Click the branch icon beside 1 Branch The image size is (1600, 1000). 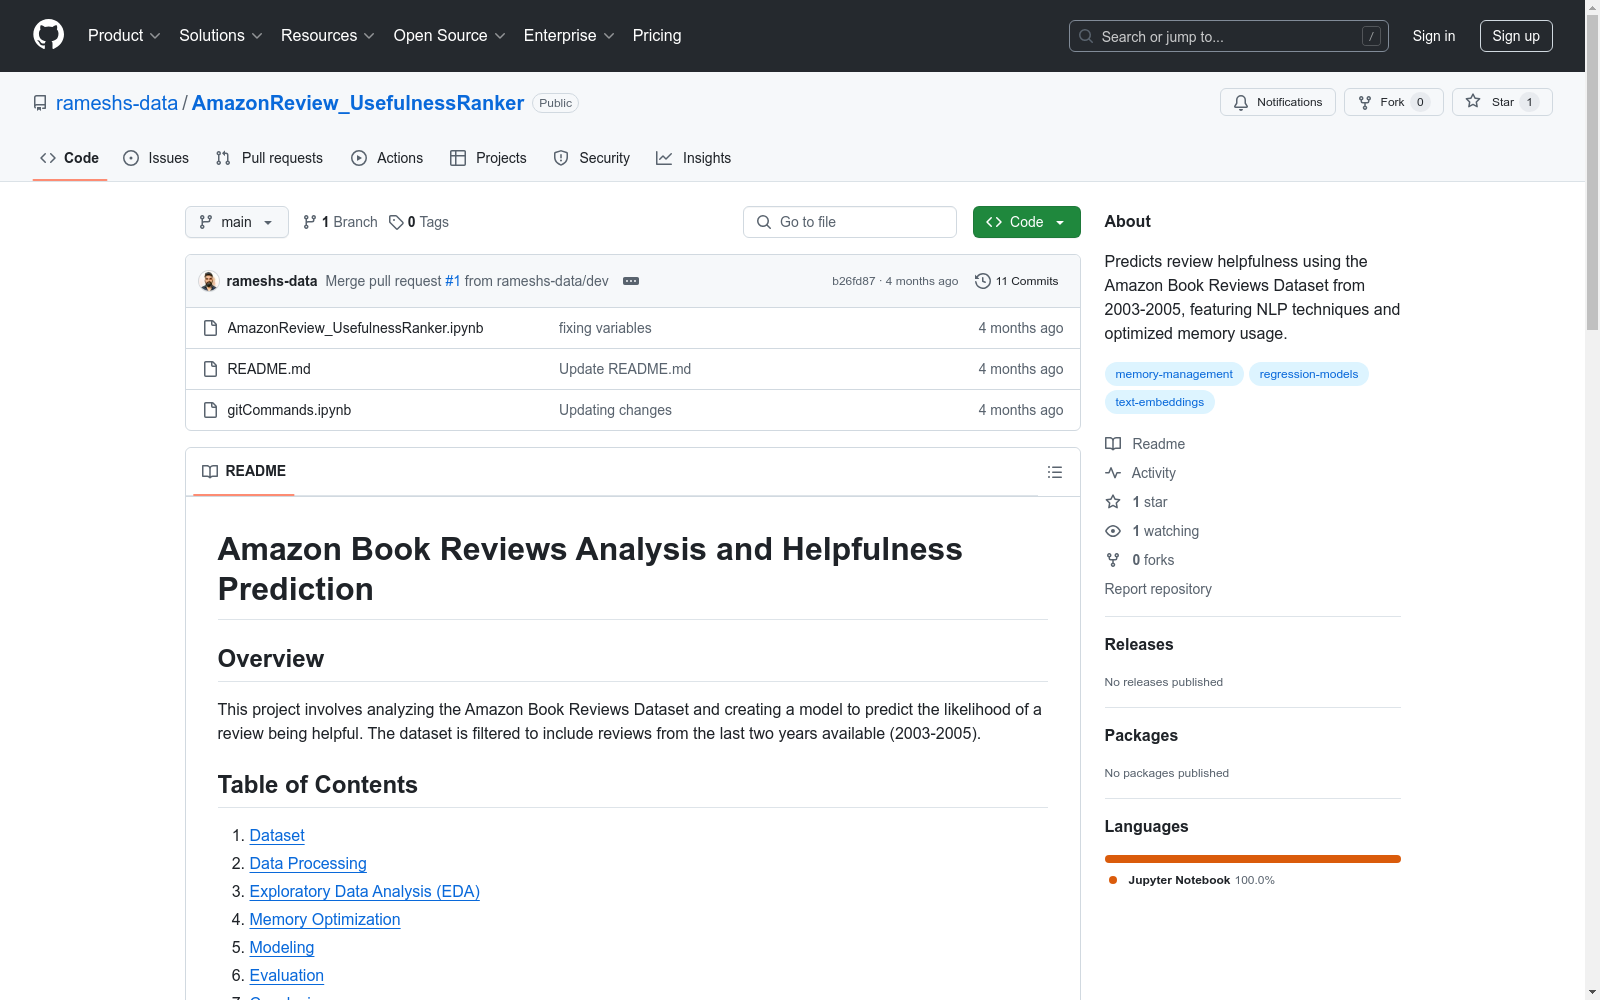(309, 221)
